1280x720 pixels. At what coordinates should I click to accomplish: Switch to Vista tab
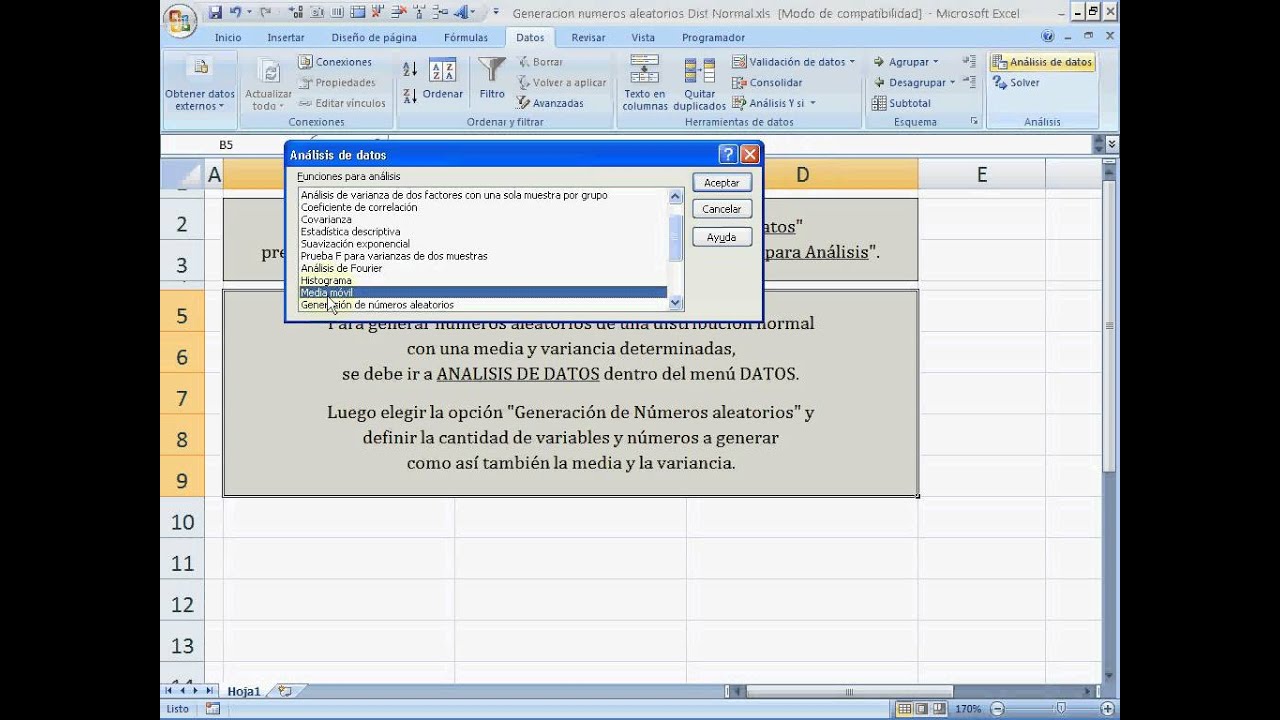pyautogui.click(x=643, y=38)
